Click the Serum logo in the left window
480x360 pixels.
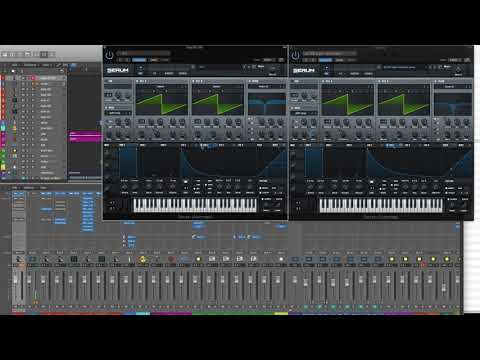(x=118, y=70)
